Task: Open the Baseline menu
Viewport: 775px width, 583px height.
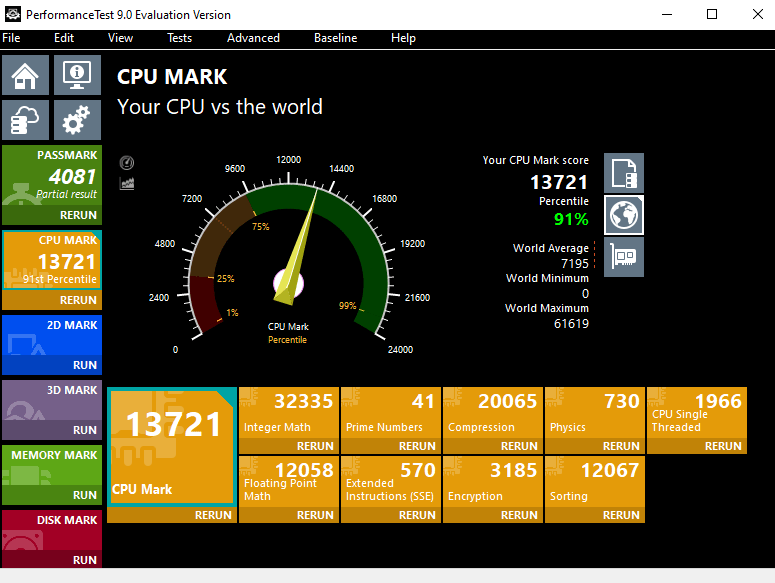Action: pyautogui.click(x=336, y=38)
